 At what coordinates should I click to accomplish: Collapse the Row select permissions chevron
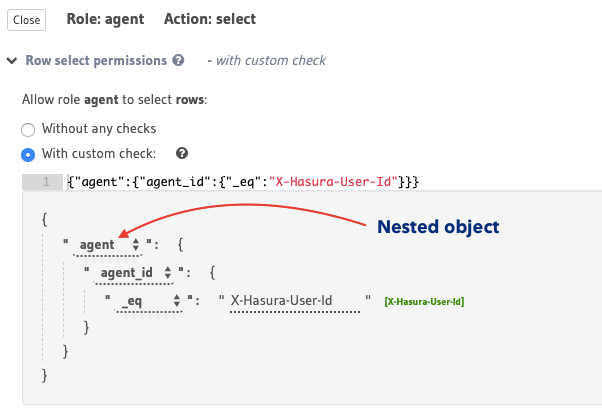(x=12, y=61)
